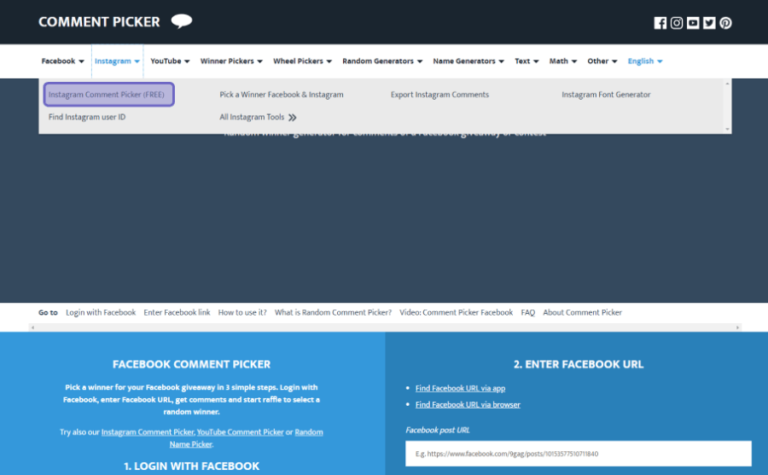The image size is (768, 475).
Task: Go to How to use it? section
Action: [242, 312]
